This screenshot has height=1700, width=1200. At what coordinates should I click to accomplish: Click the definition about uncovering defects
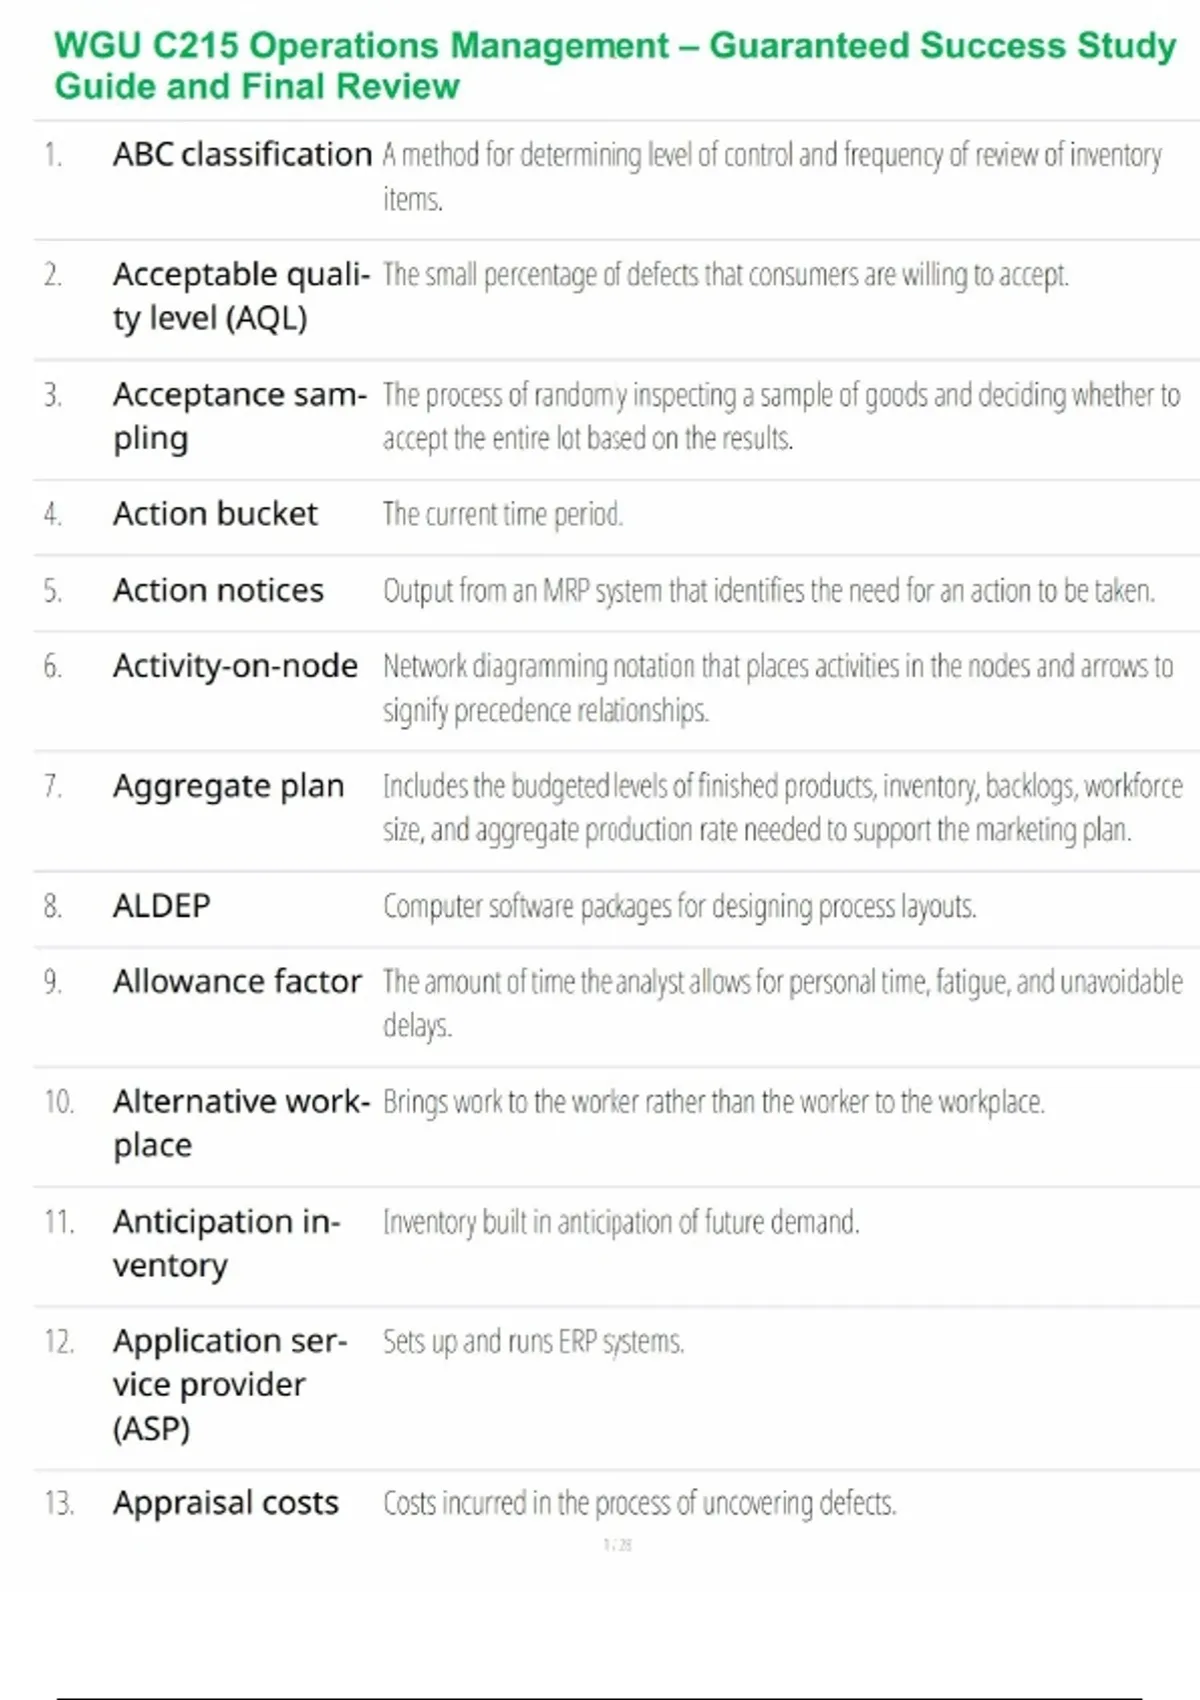coord(639,1504)
